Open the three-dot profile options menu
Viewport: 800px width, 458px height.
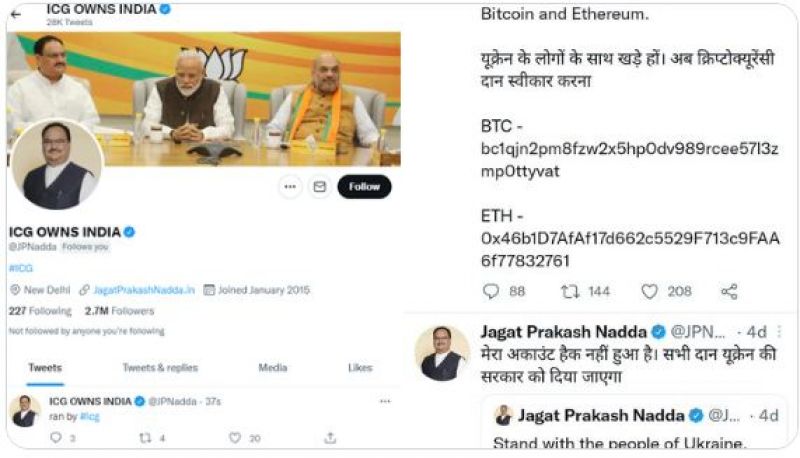point(290,187)
